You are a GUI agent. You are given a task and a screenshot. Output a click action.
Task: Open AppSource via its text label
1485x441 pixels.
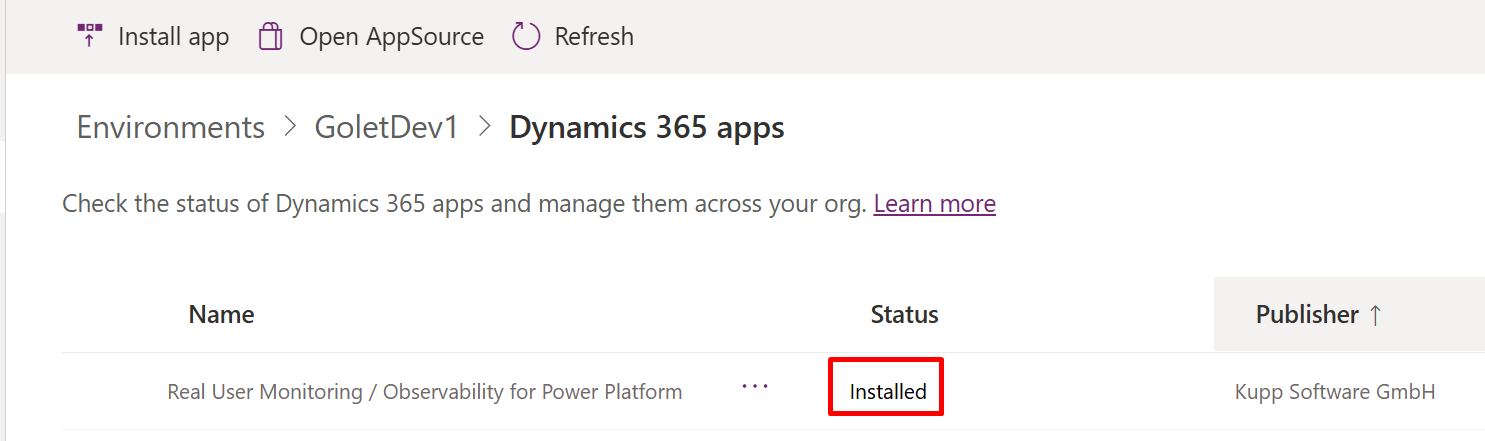tap(392, 37)
